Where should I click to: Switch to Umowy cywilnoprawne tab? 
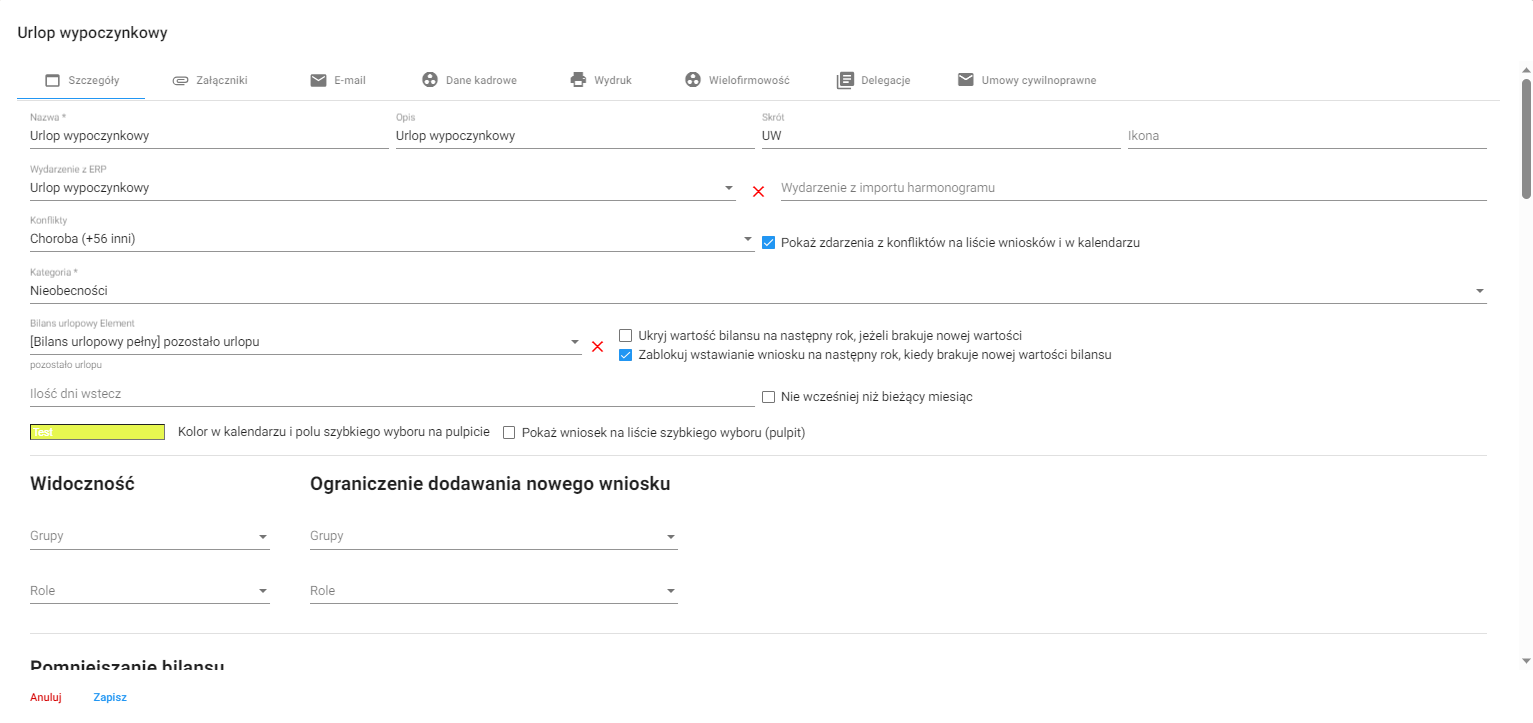click(x=1027, y=80)
